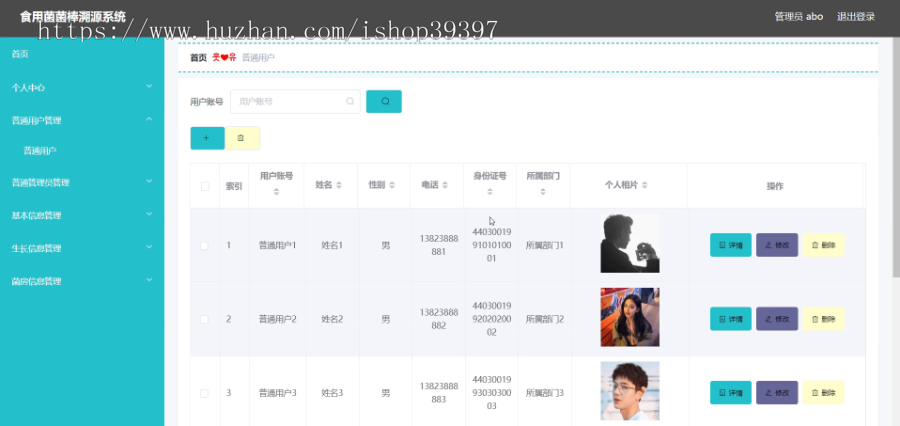Click the cell 所属部门2

[x=545, y=319]
